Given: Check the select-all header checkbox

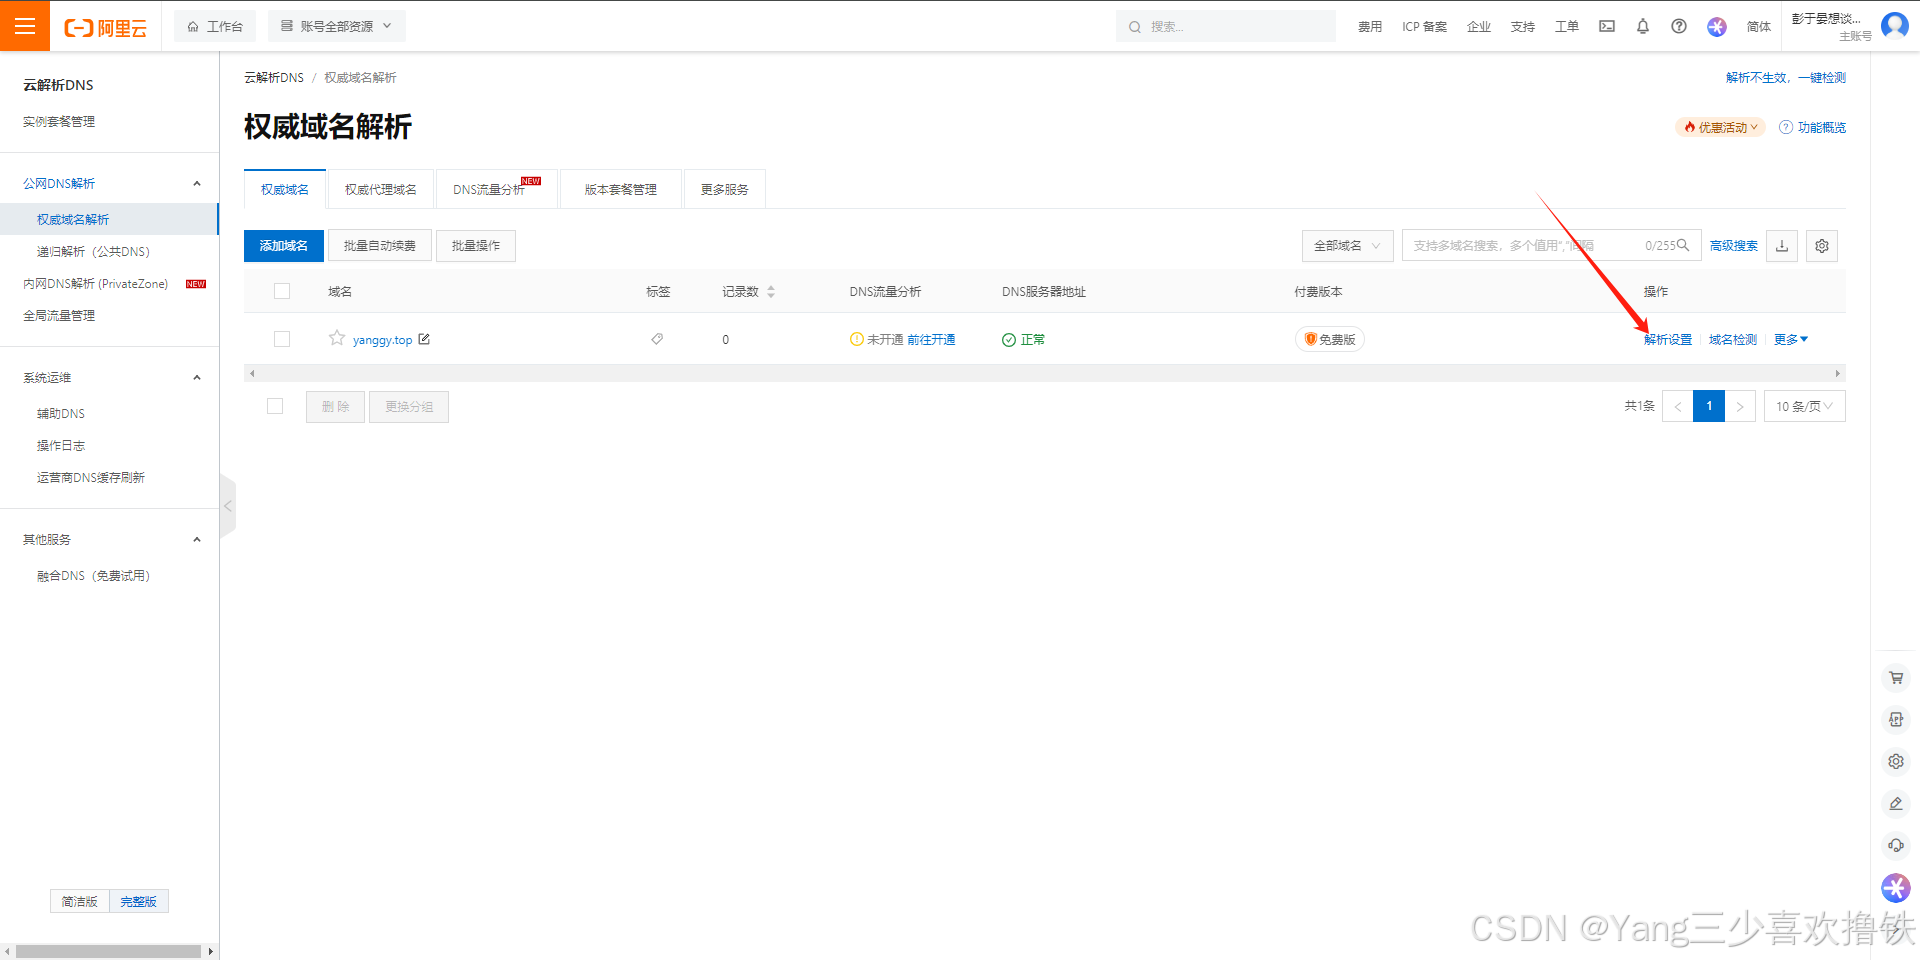Looking at the screenshot, I should pos(282,291).
